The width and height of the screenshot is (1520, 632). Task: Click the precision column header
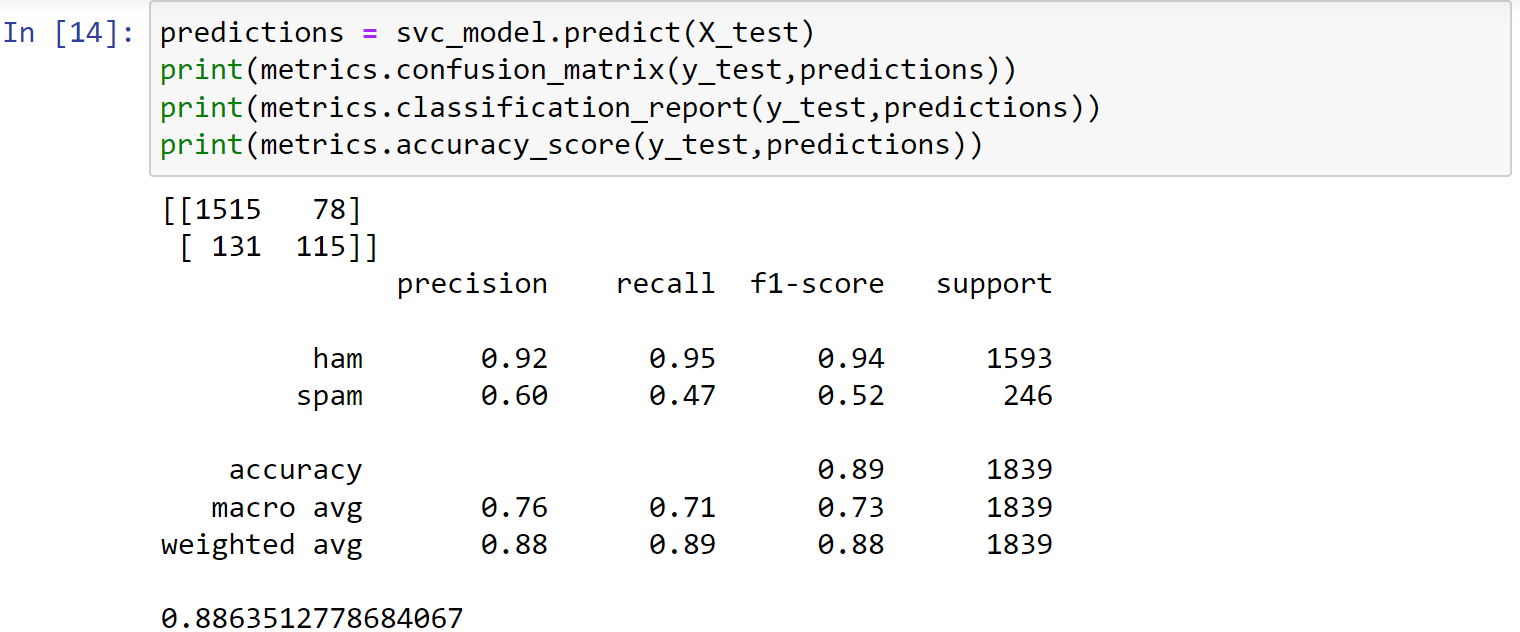point(472,285)
